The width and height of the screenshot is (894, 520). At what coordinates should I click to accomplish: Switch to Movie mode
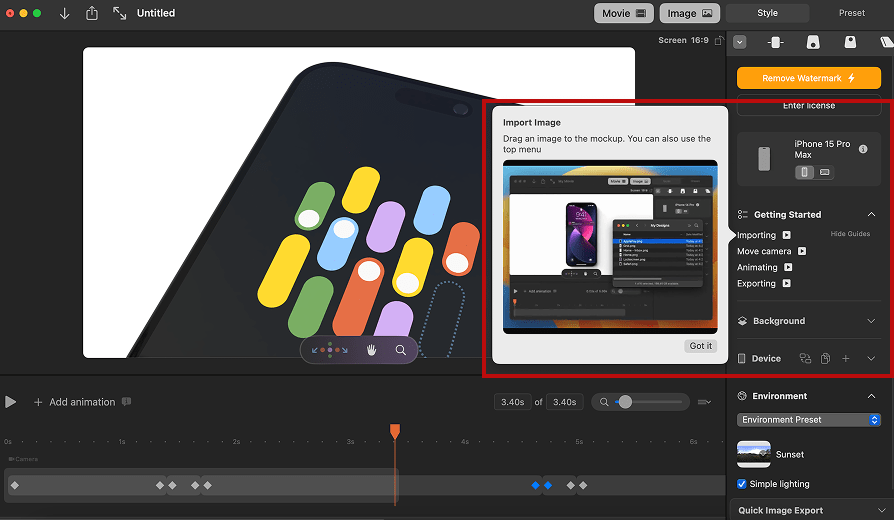pyautogui.click(x=625, y=13)
